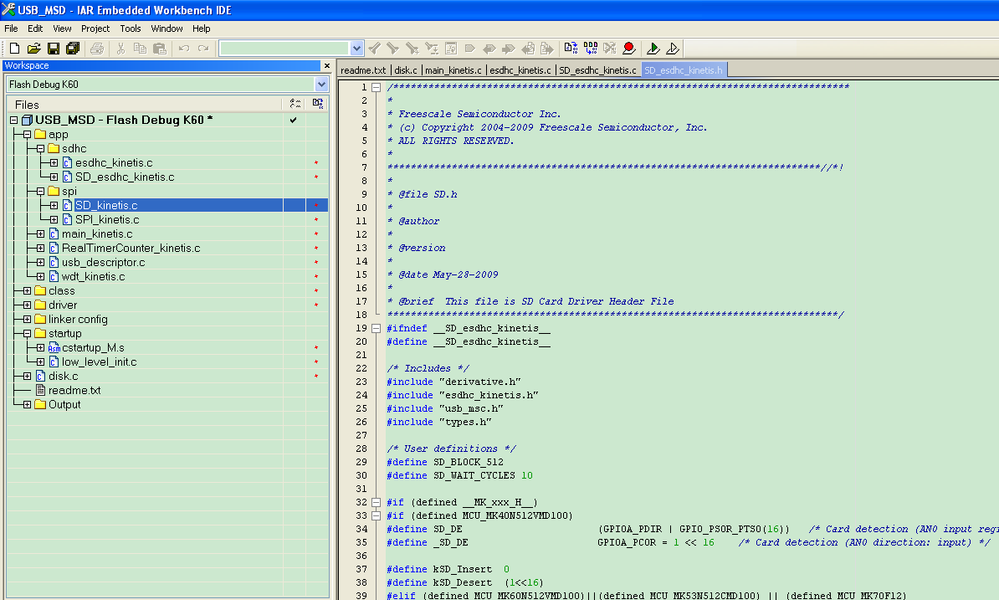Open the toolbar quick search dropdown arrow
Viewport: 999px width, 600px height.
click(357, 48)
